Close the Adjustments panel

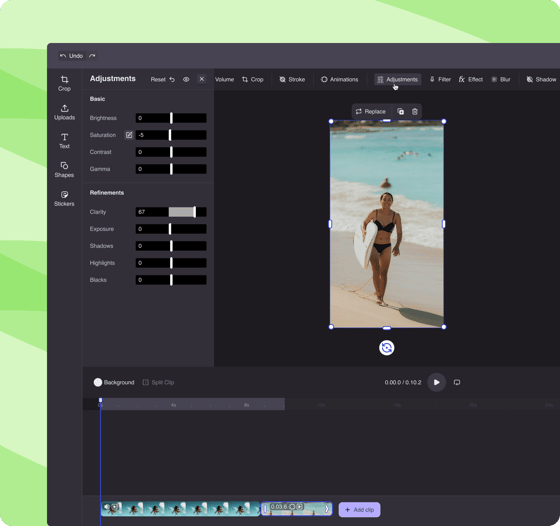pos(201,79)
